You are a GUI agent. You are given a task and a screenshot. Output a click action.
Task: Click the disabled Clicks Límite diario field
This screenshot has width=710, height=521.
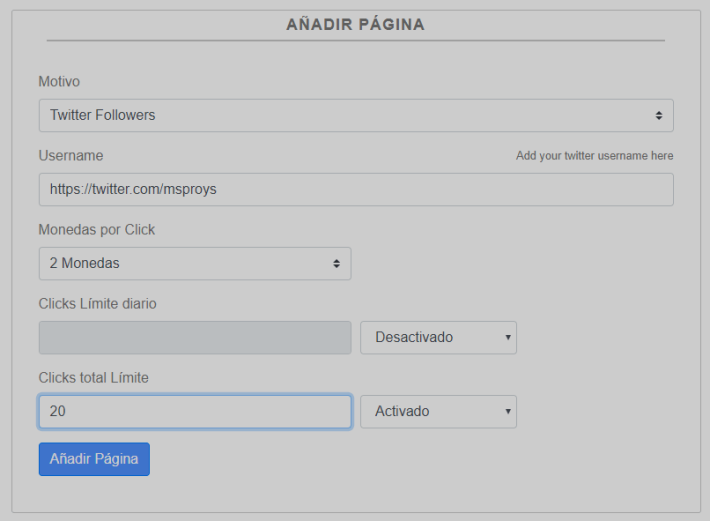click(195, 338)
